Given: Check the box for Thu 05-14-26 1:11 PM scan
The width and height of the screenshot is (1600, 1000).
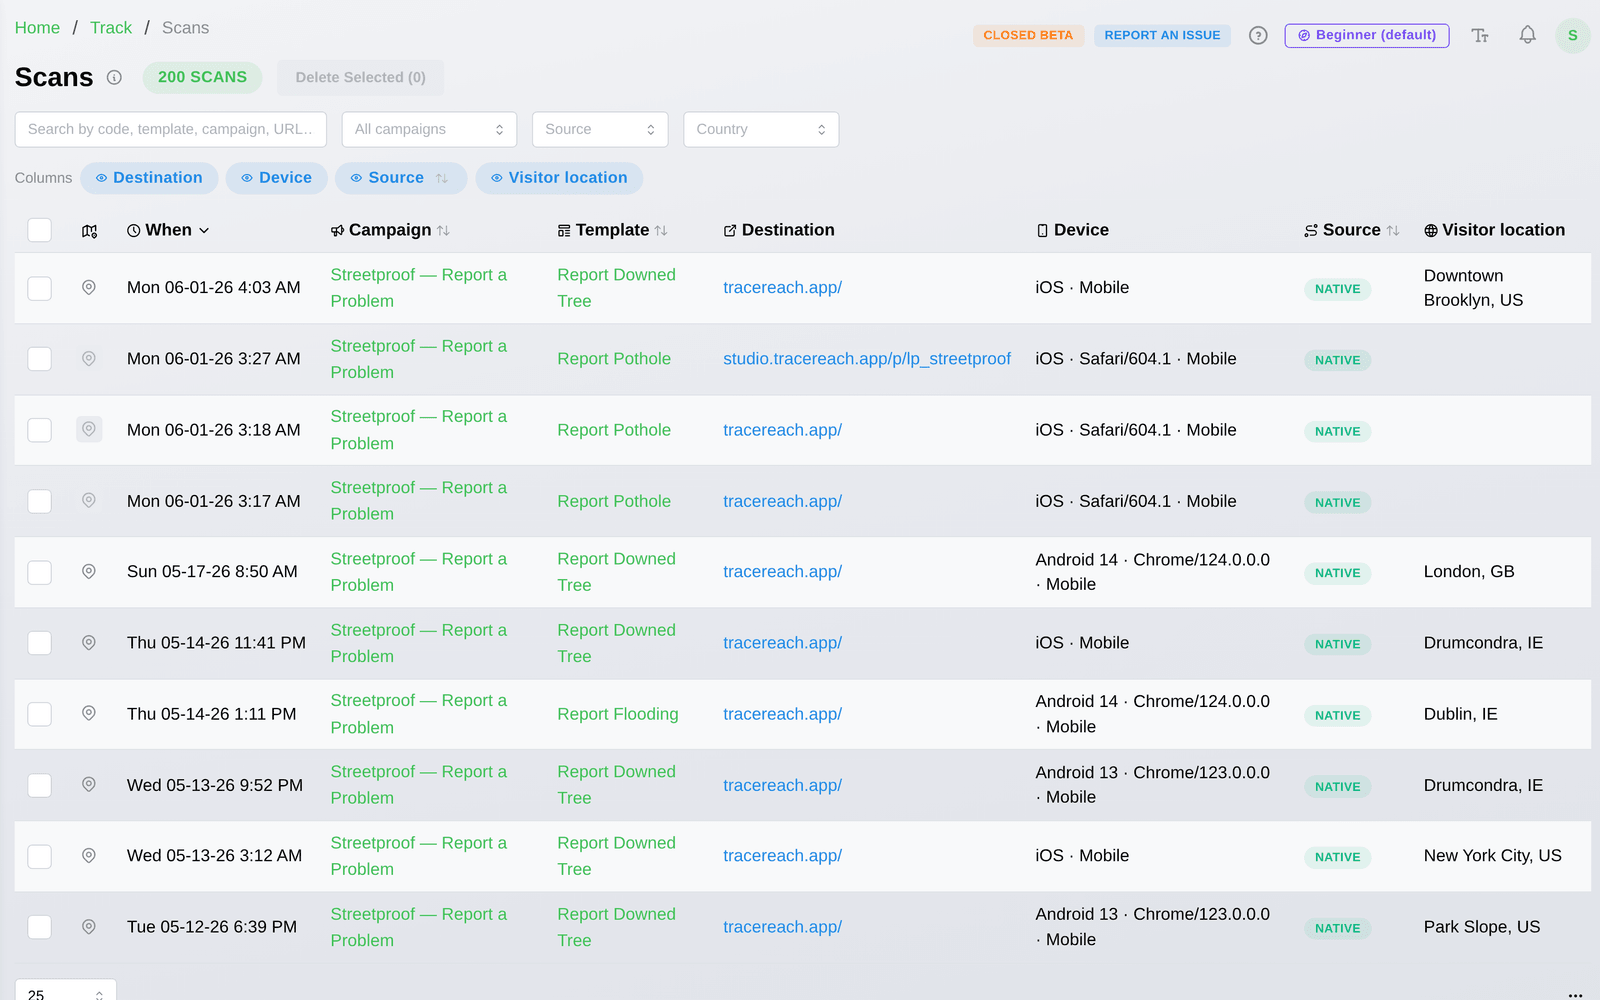Looking at the screenshot, I should 40,714.
